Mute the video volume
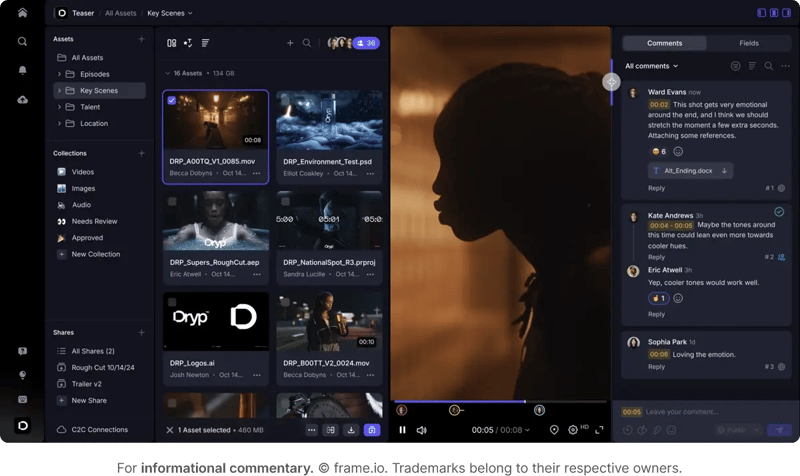The height and width of the screenshot is (476, 800). click(x=421, y=430)
